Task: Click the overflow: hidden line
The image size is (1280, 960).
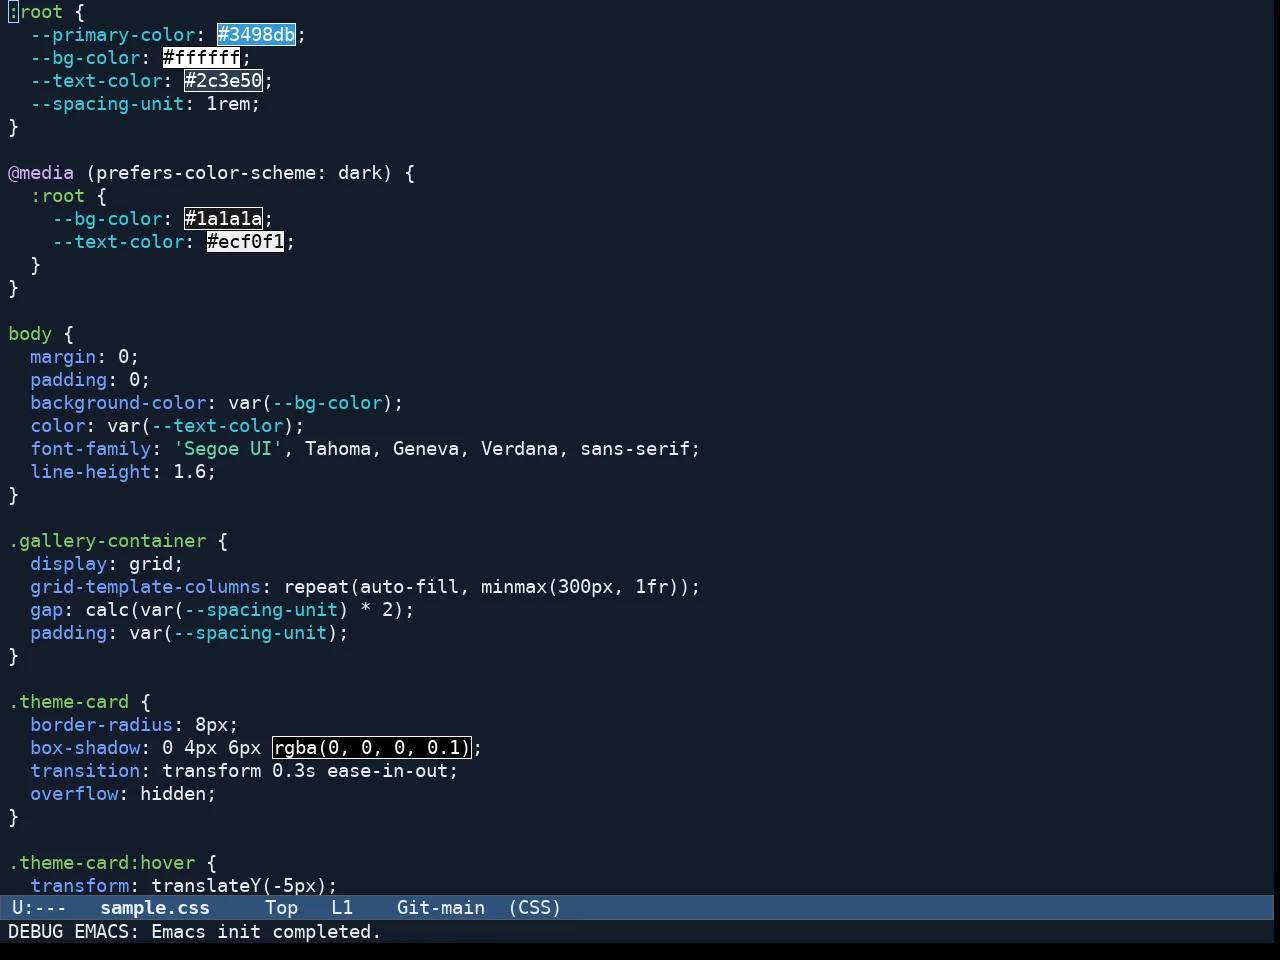Action: coord(123,794)
